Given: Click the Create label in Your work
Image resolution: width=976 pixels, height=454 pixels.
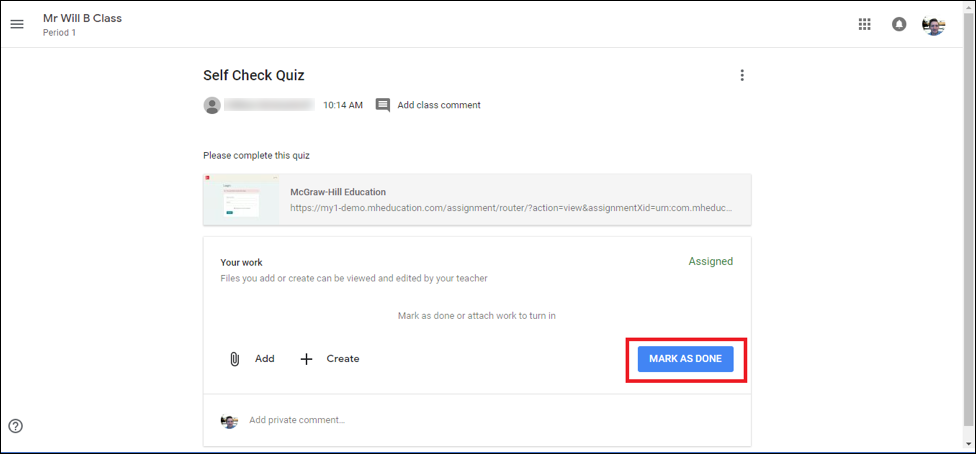Looking at the screenshot, I should coord(343,358).
